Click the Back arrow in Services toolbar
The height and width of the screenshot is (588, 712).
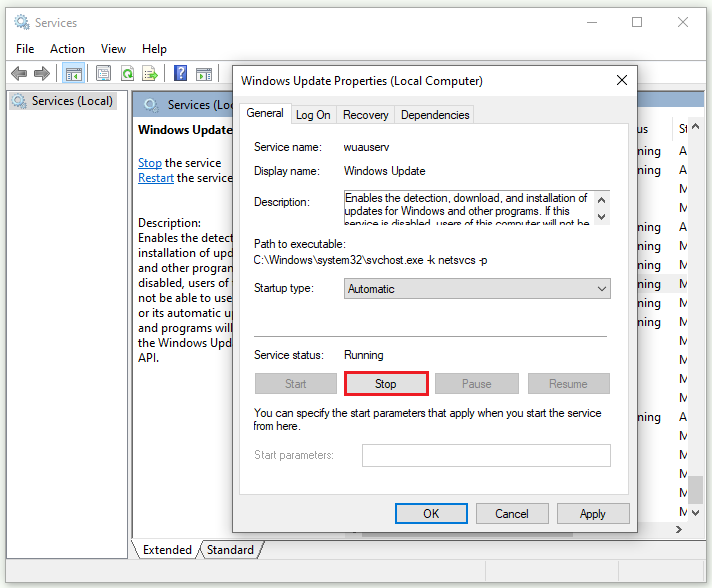tap(19, 73)
